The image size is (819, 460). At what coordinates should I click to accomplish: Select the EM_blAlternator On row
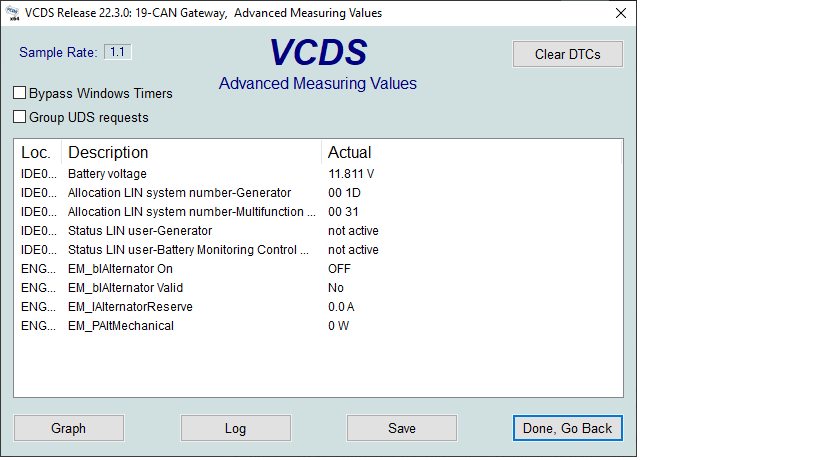pyautogui.click(x=318, y=269)
